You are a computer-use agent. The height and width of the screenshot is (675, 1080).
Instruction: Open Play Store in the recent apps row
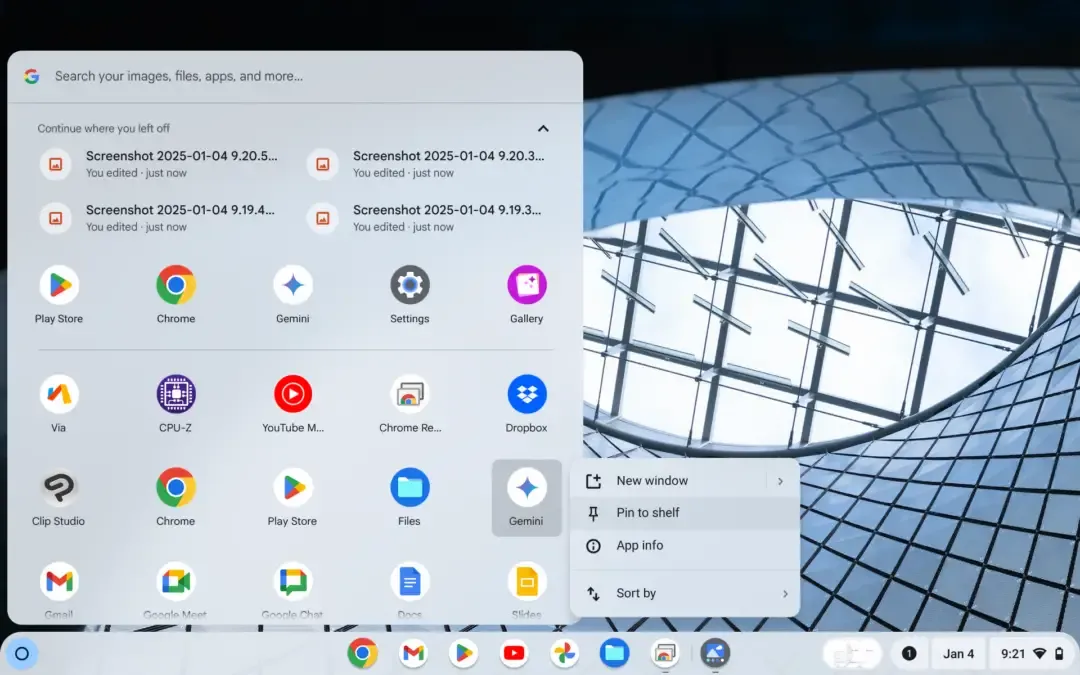(x=59, y=295)
